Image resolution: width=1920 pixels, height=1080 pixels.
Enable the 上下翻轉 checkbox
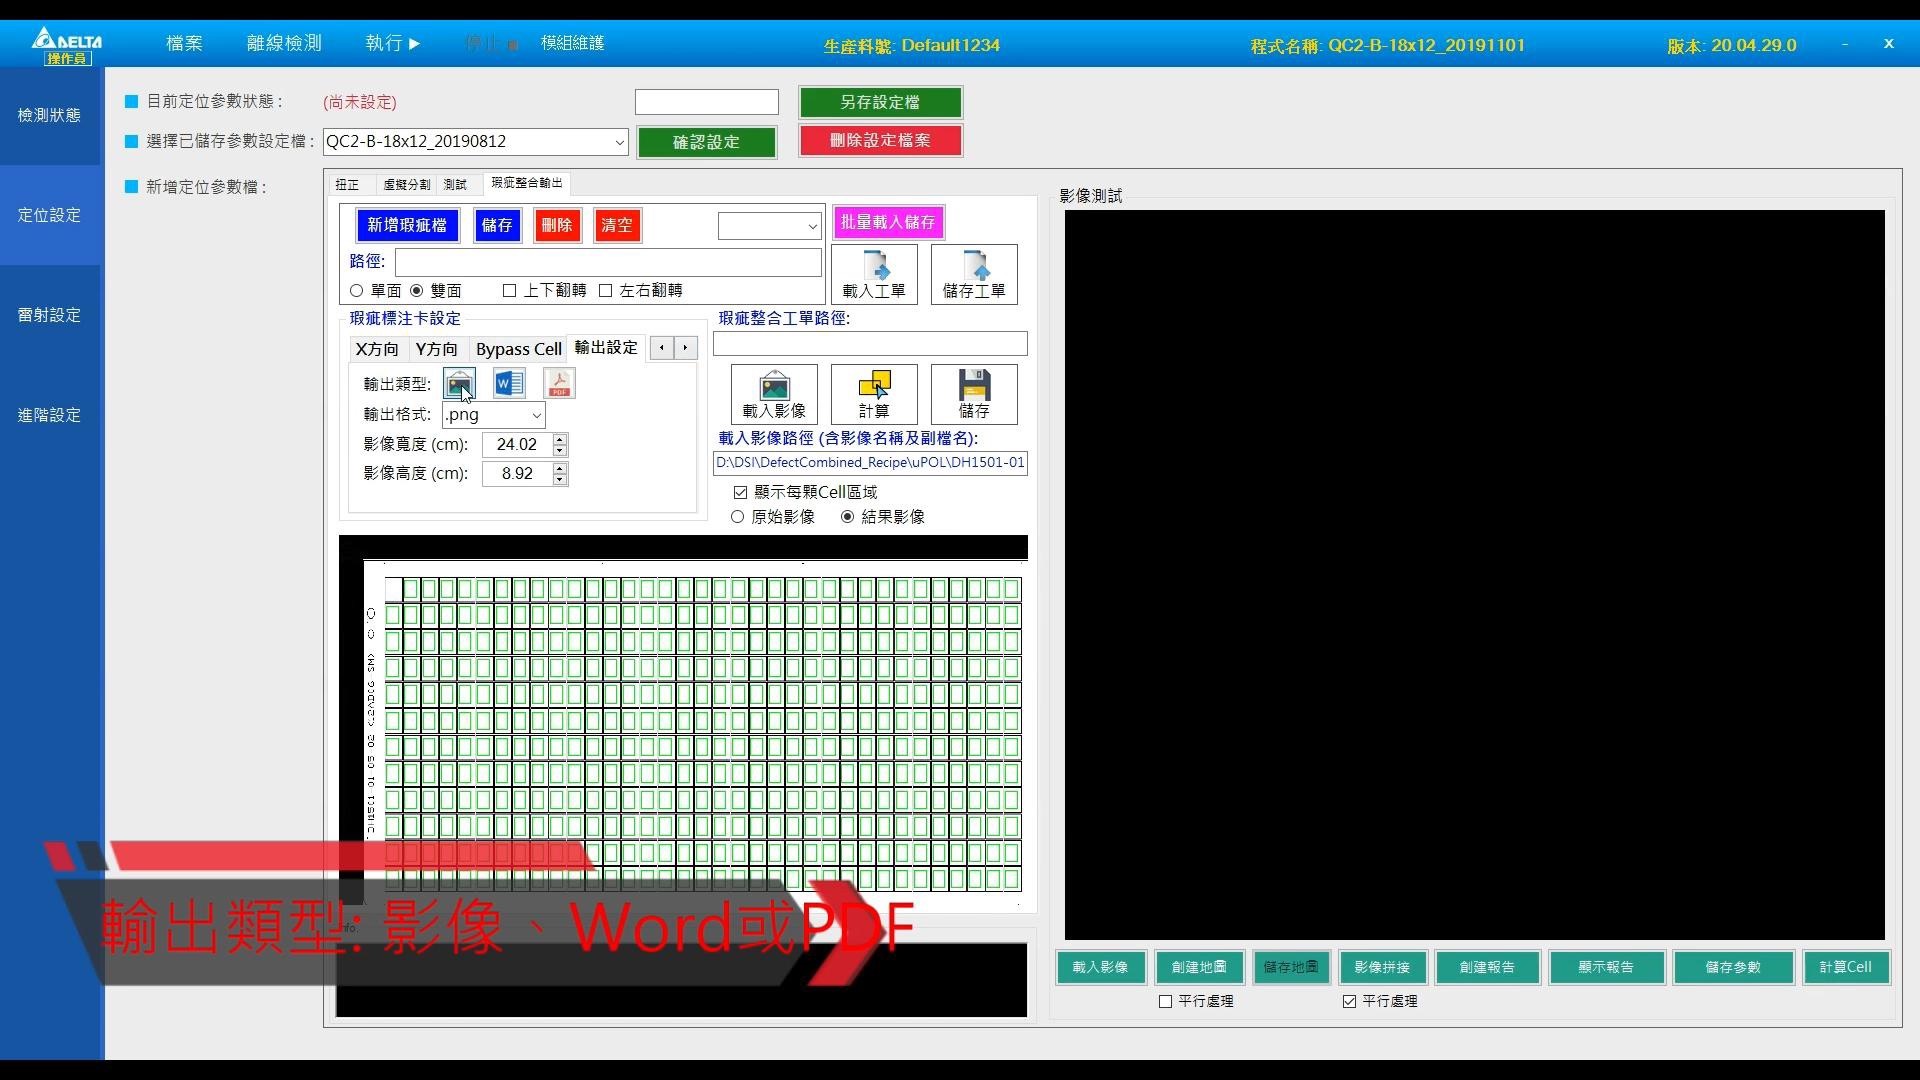[x=510, y=291]
